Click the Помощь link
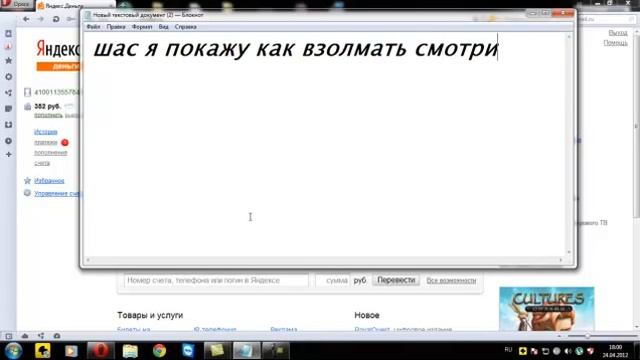This screenshot has height=360, width=640. point(616,42)
